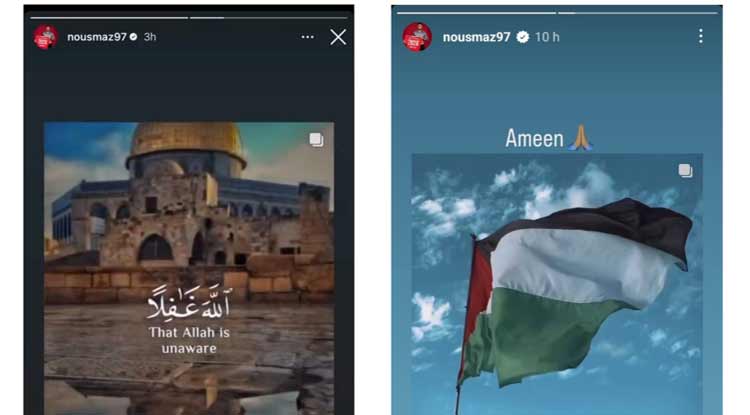Screen dimensions: 750x415
Task: Click verified badge next to nousmaz97 3h
Action: tap(133, 37)
